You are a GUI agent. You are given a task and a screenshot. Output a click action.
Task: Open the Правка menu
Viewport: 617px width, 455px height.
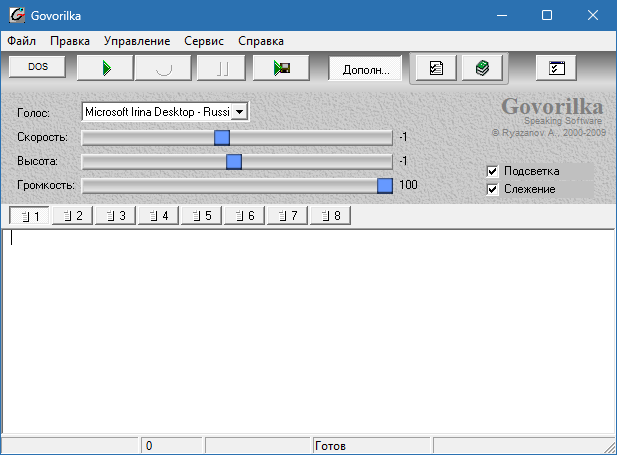[70, 41]
